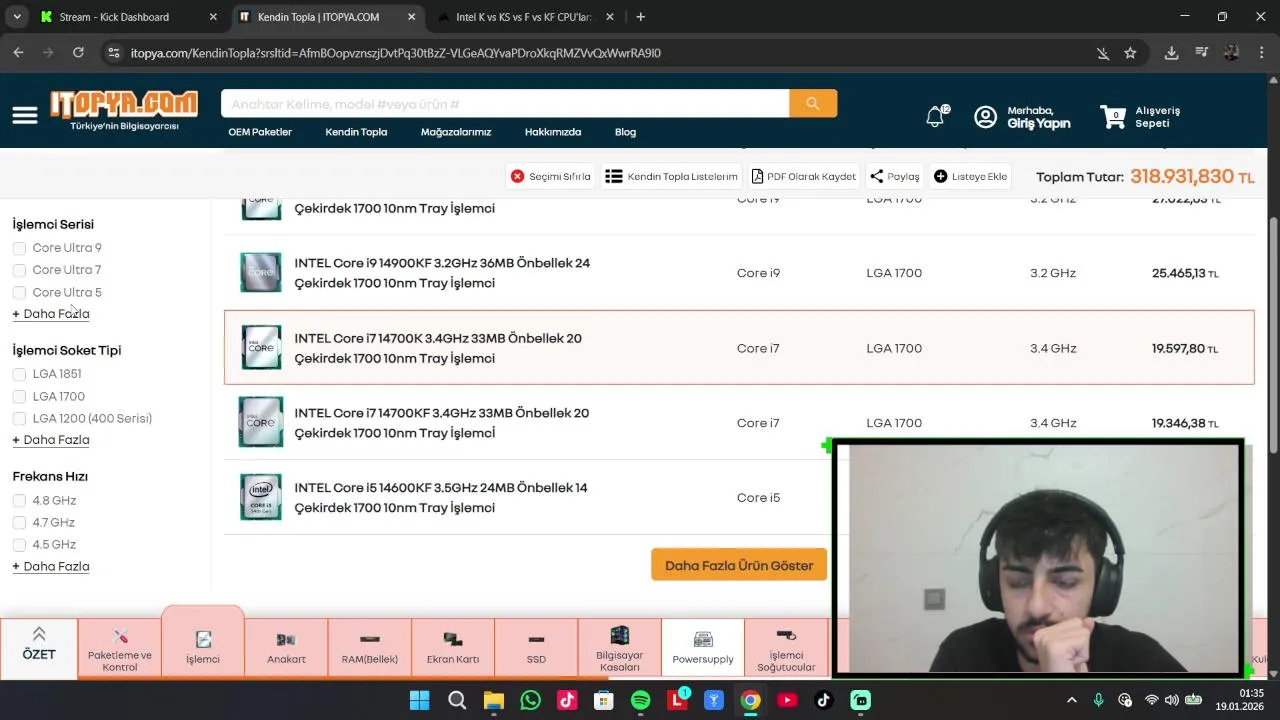Expand the ÖZET summary panel

tap(39, 648)
